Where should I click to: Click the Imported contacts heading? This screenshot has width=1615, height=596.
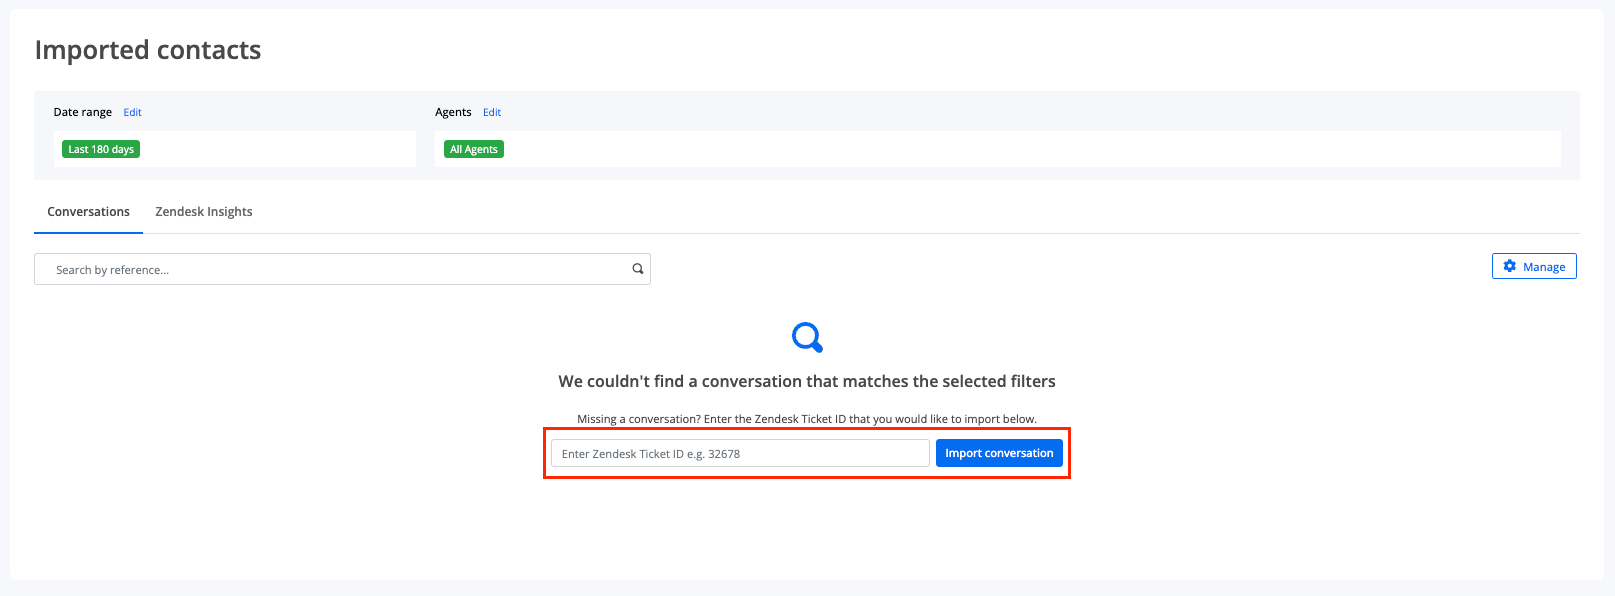tap(148, 50)
